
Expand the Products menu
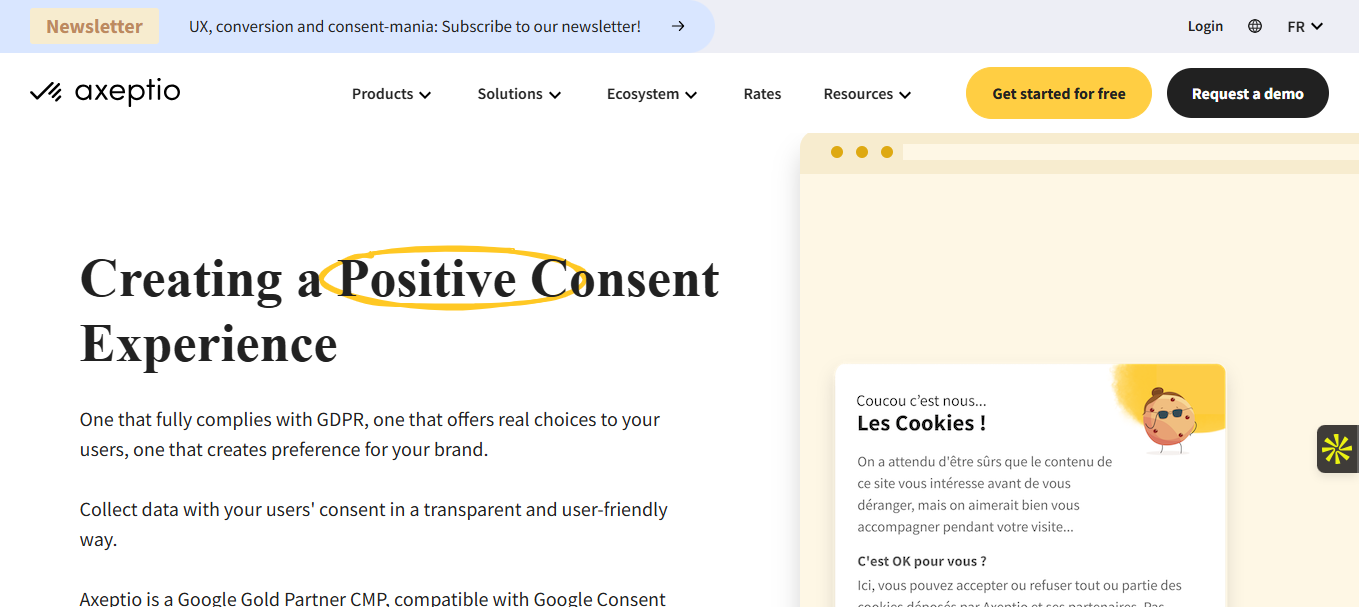tap(391, 94)
